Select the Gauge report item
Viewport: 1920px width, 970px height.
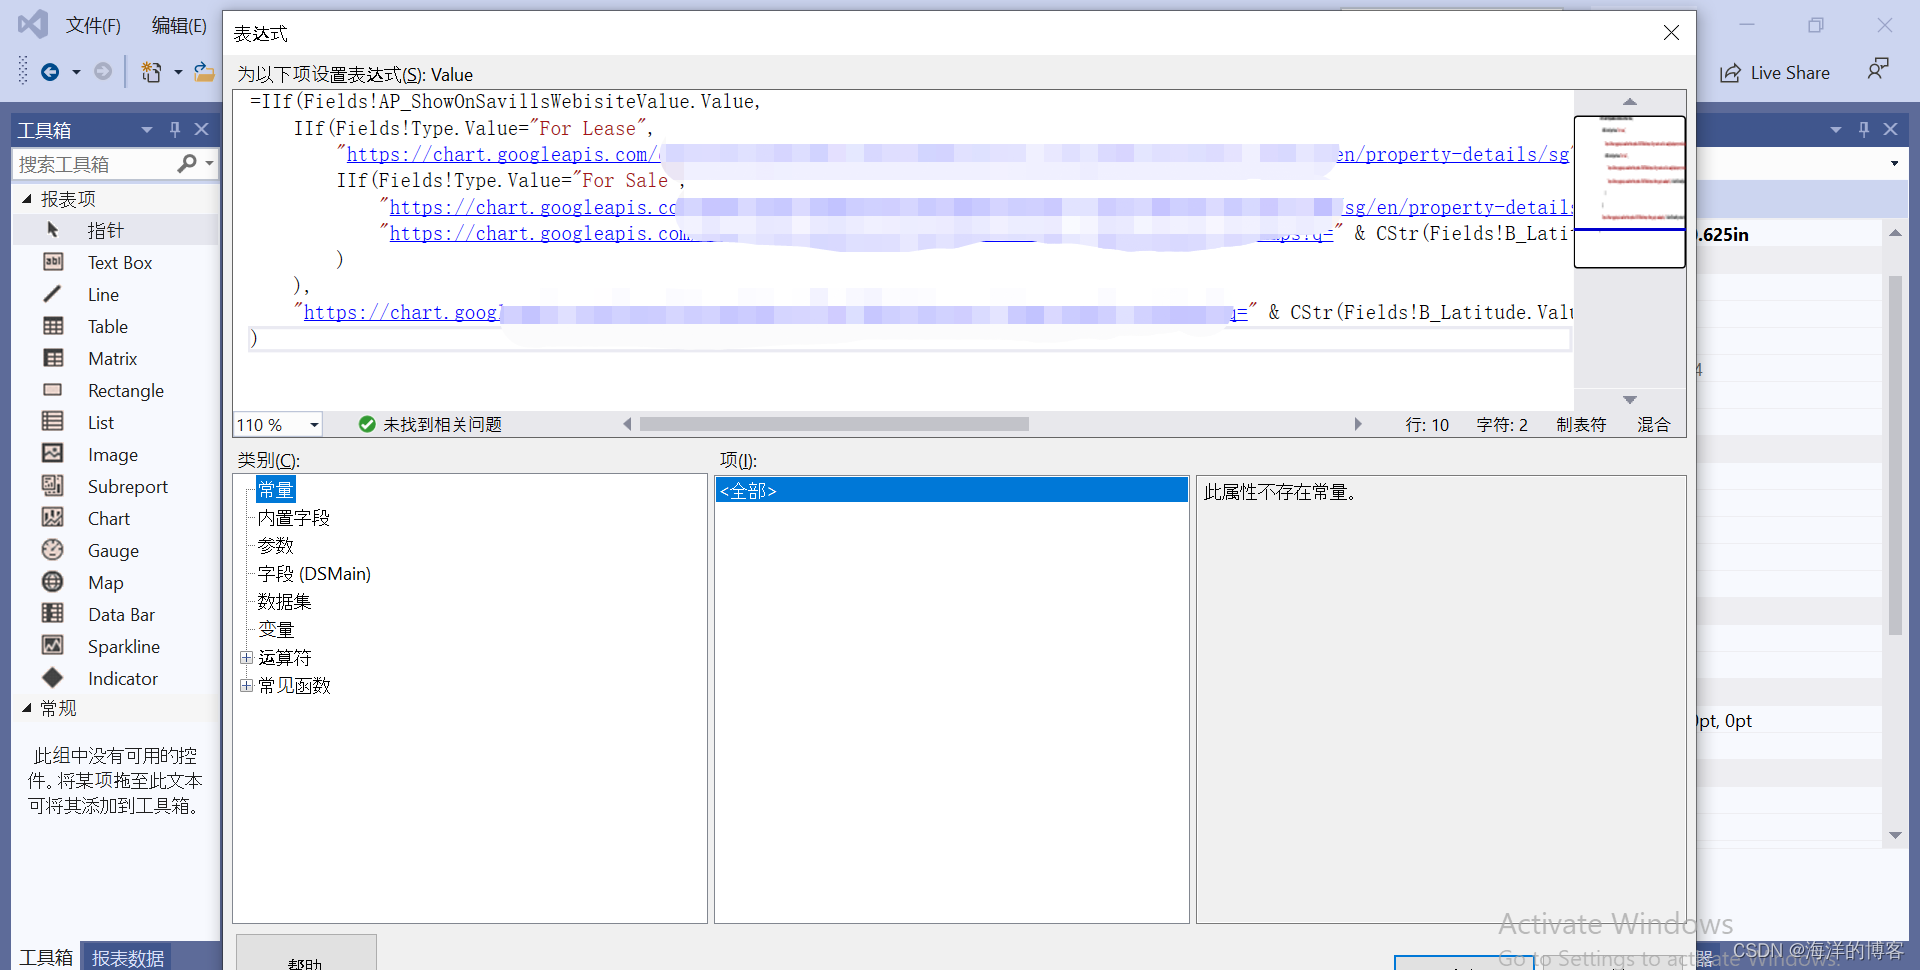tap(112, 550)
